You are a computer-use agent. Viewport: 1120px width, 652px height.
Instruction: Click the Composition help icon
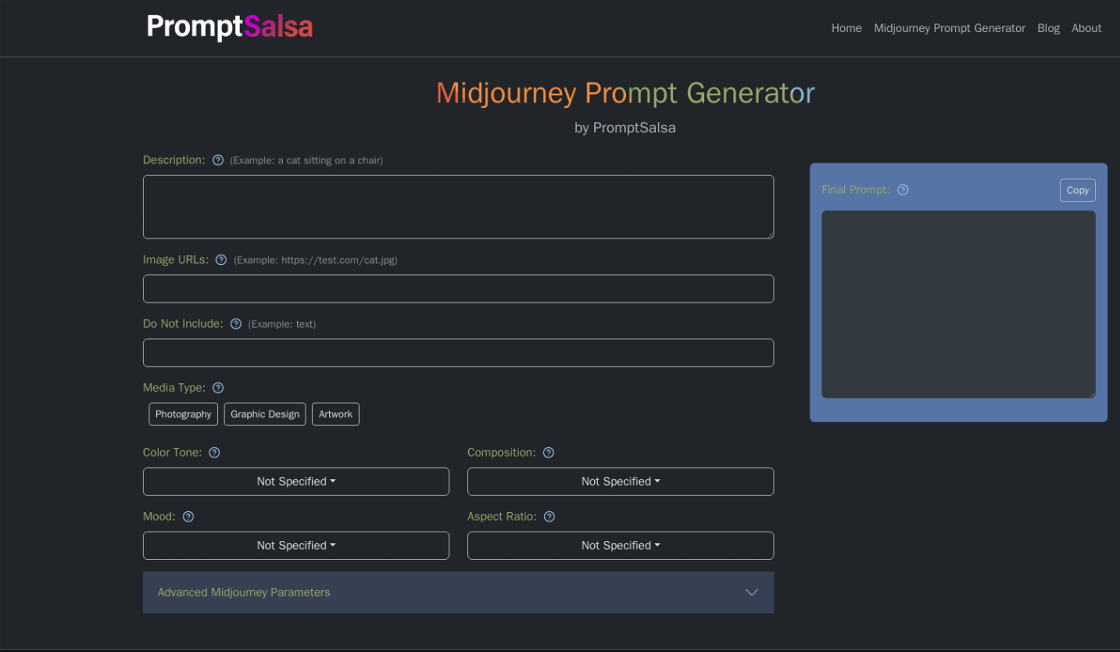pyautogui.click(x=548, y=453)
